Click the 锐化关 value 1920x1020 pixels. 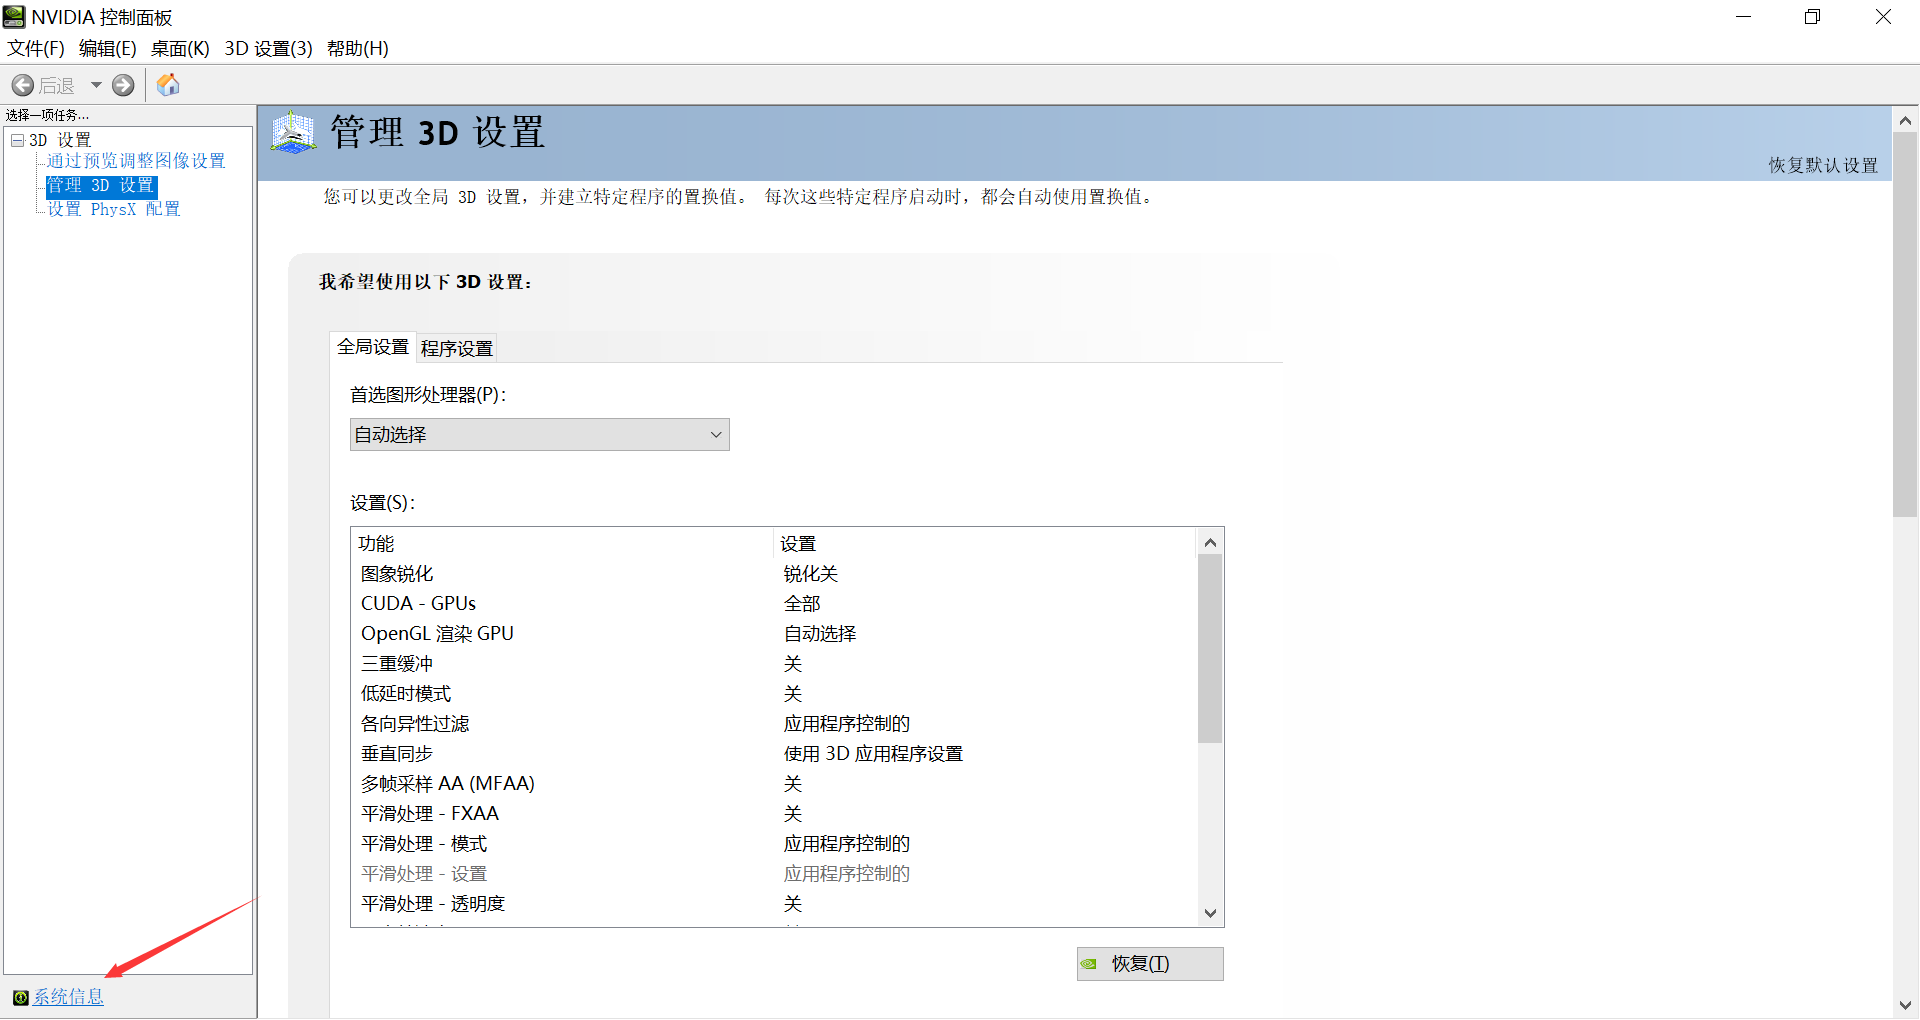[x=811, y=574]
